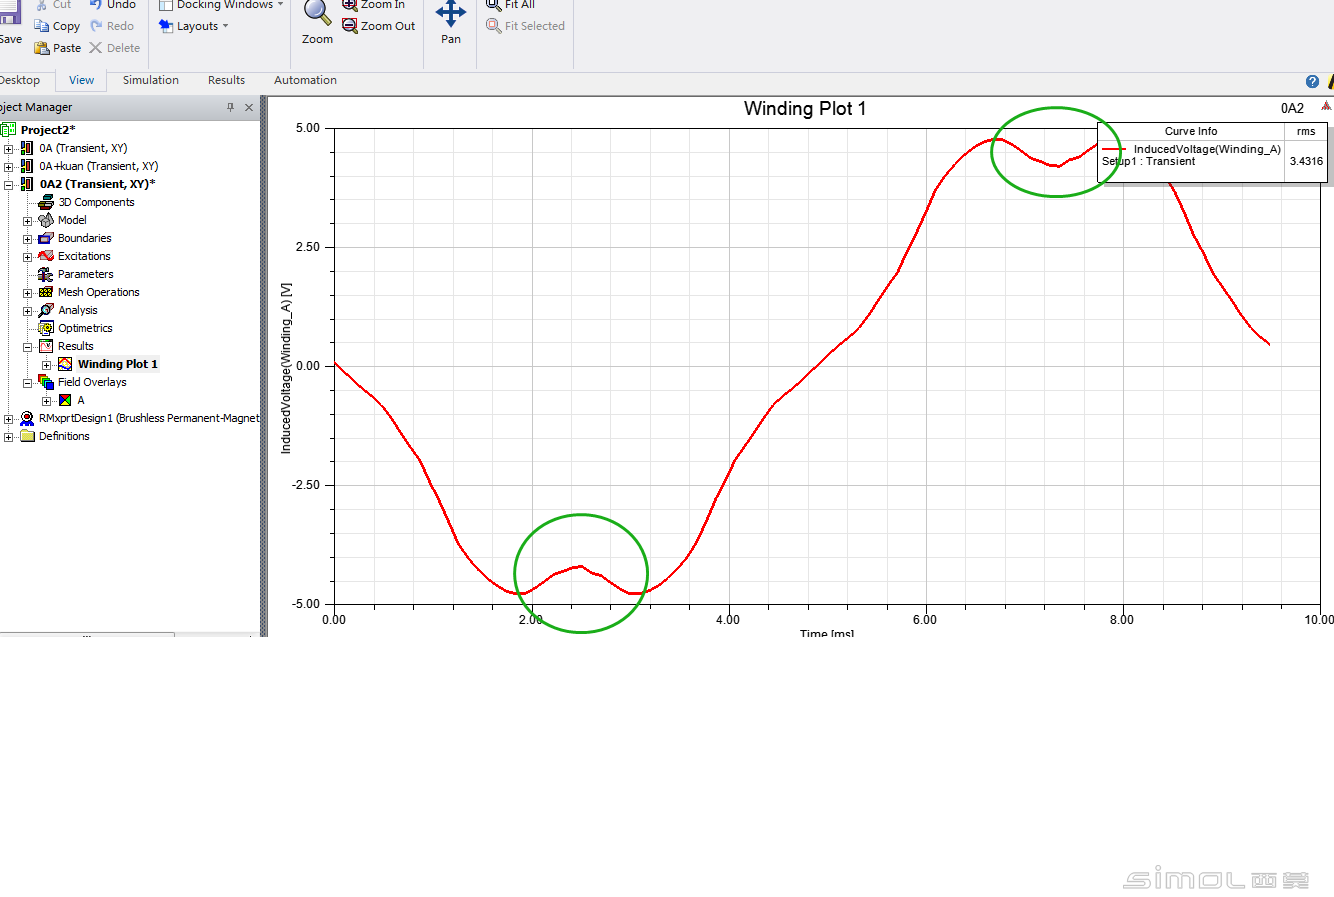Expand the Excitations node
Image resolution: width=1334 pixels, height=897 pixels.
[x=28, y=257]
